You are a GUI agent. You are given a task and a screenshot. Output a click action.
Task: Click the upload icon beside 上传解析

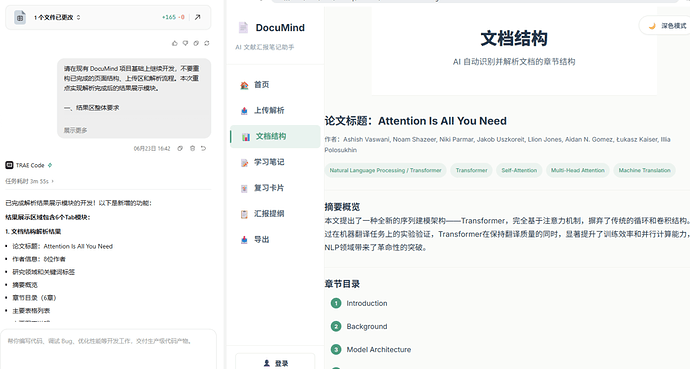tap(244, 111)
